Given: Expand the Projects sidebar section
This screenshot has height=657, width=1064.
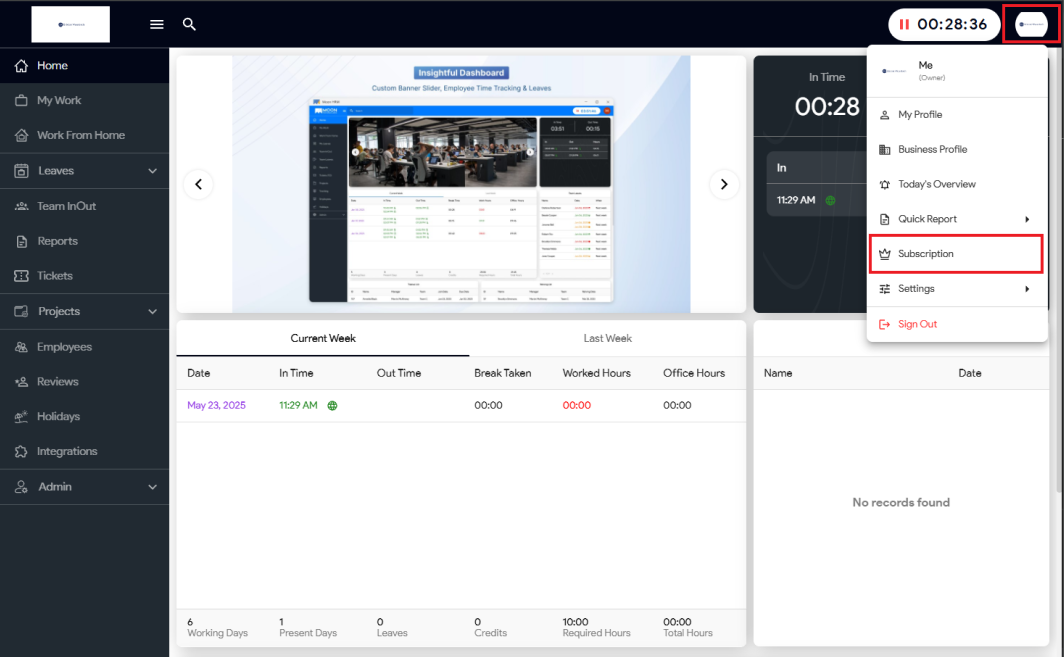Looking at the screenshot, I should point(152,312).
